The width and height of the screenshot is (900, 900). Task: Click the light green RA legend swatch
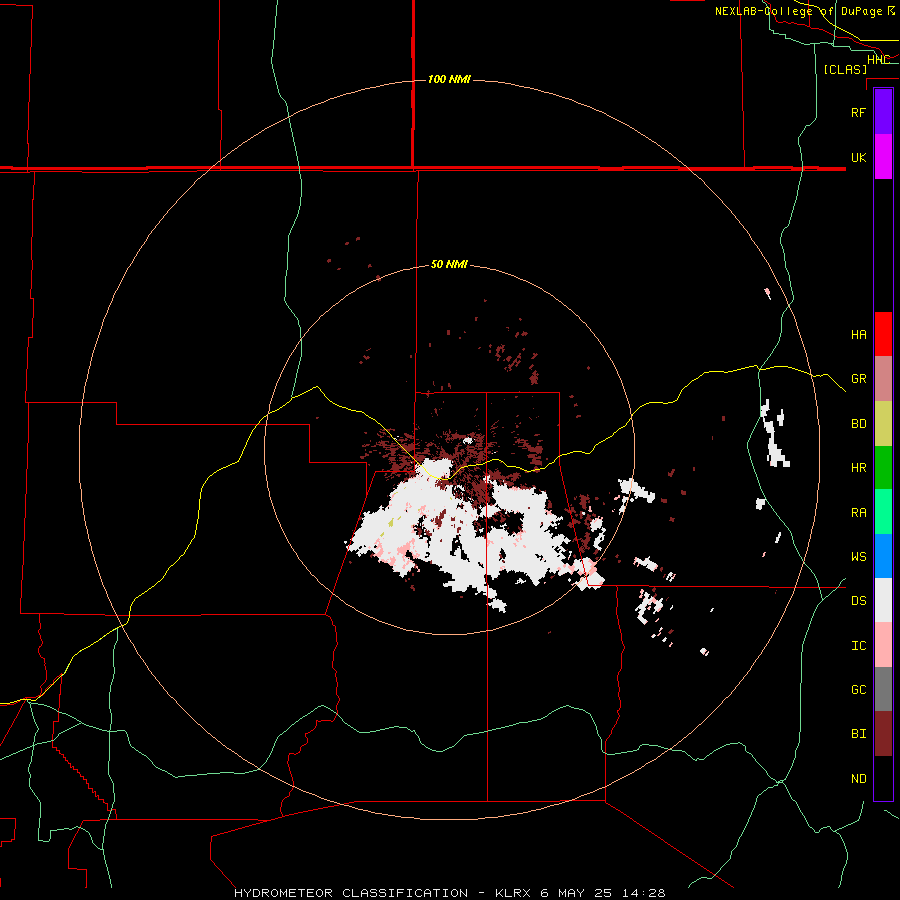pyautogui.click(x=883, y=512)
